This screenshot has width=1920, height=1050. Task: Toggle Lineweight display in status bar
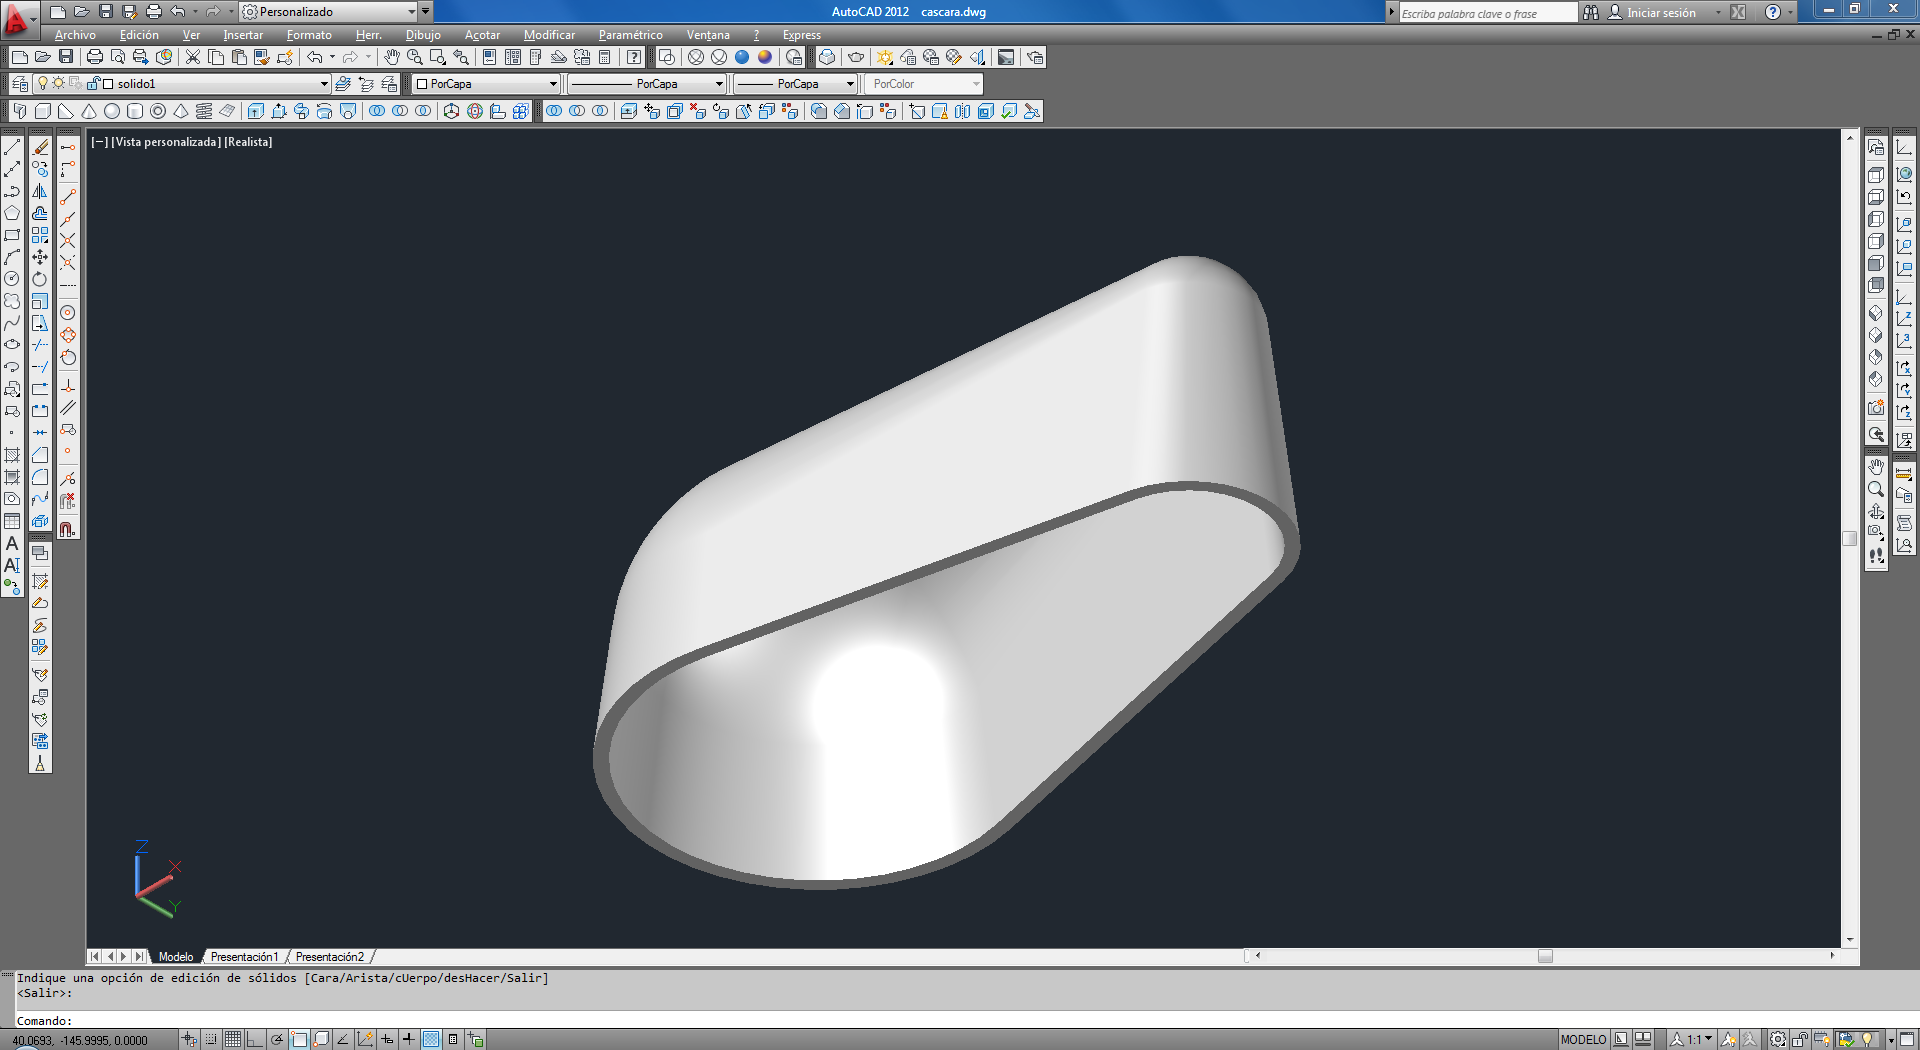click(409, 1040)
